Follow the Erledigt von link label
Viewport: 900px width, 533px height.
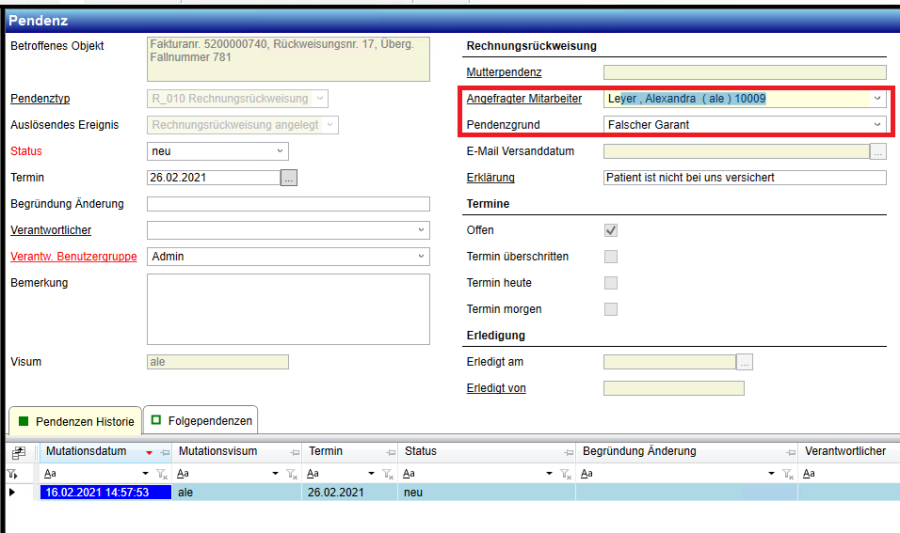coord(496,388)
